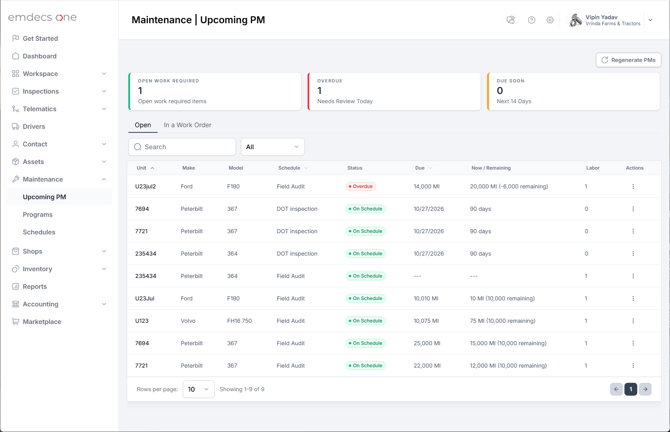Select page 1 button

(631, 389)
